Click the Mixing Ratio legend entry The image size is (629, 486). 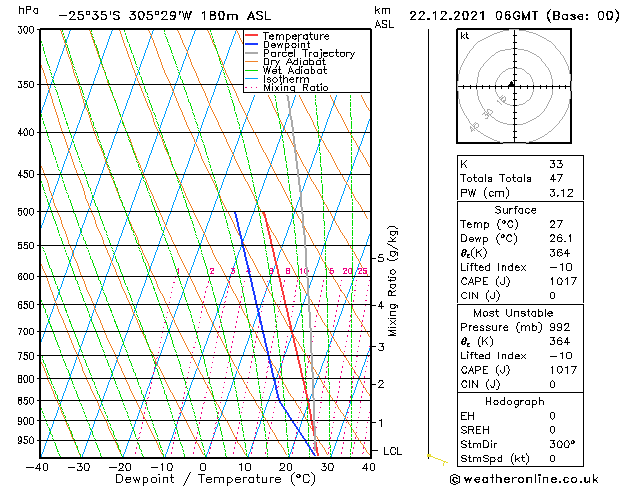click(287, 87)
